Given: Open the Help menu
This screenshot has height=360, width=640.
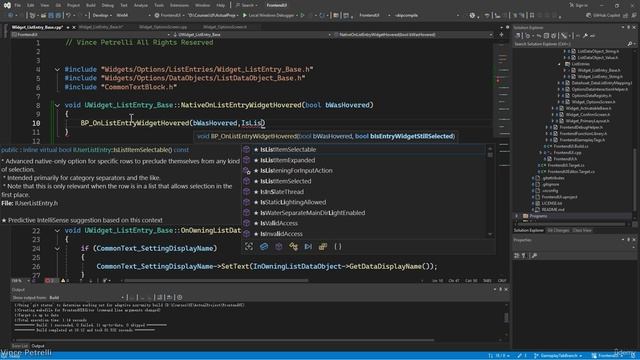Looking at the screenshot, I should 220,5.
